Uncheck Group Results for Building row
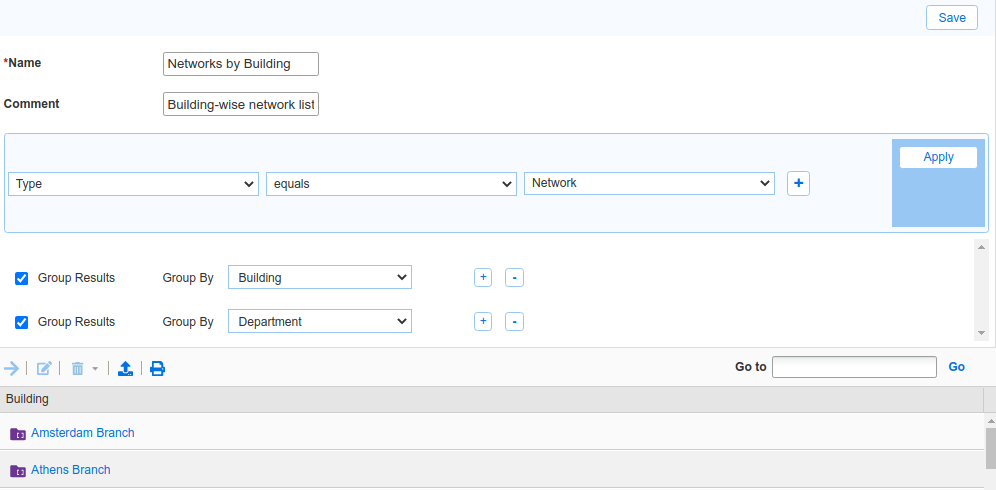The width and height of the screenshot is (996, 490). 22,278
